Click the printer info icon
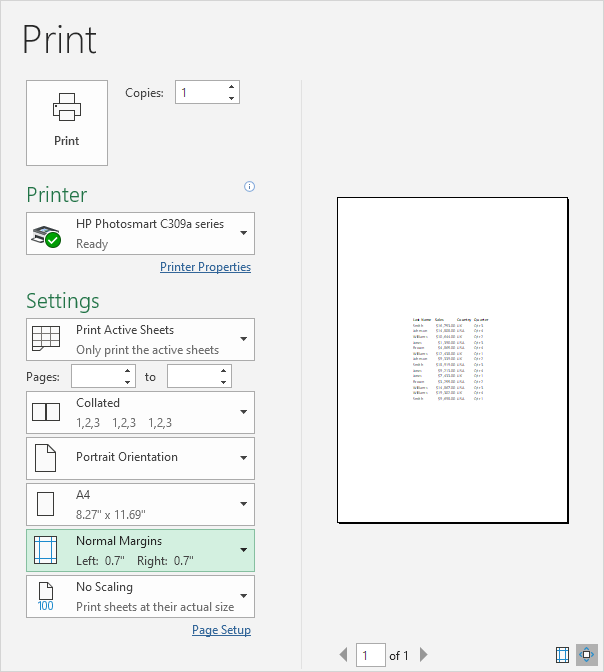604x672 pixels. [x=249, y=186]
